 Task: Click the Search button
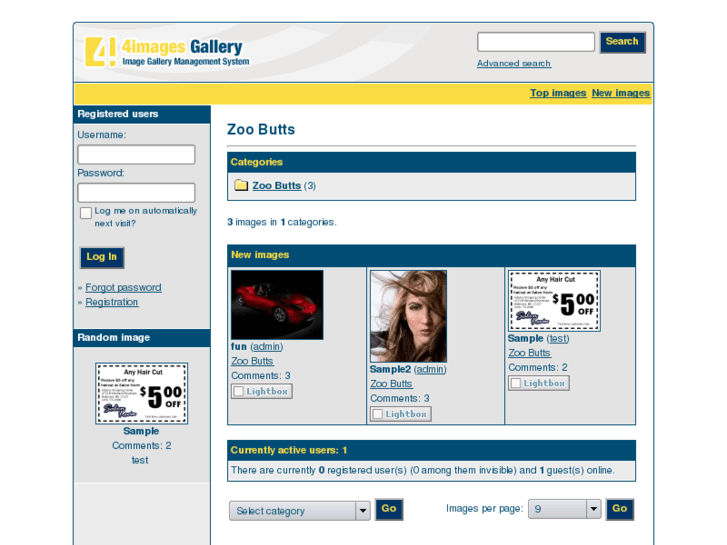point(622,42)
